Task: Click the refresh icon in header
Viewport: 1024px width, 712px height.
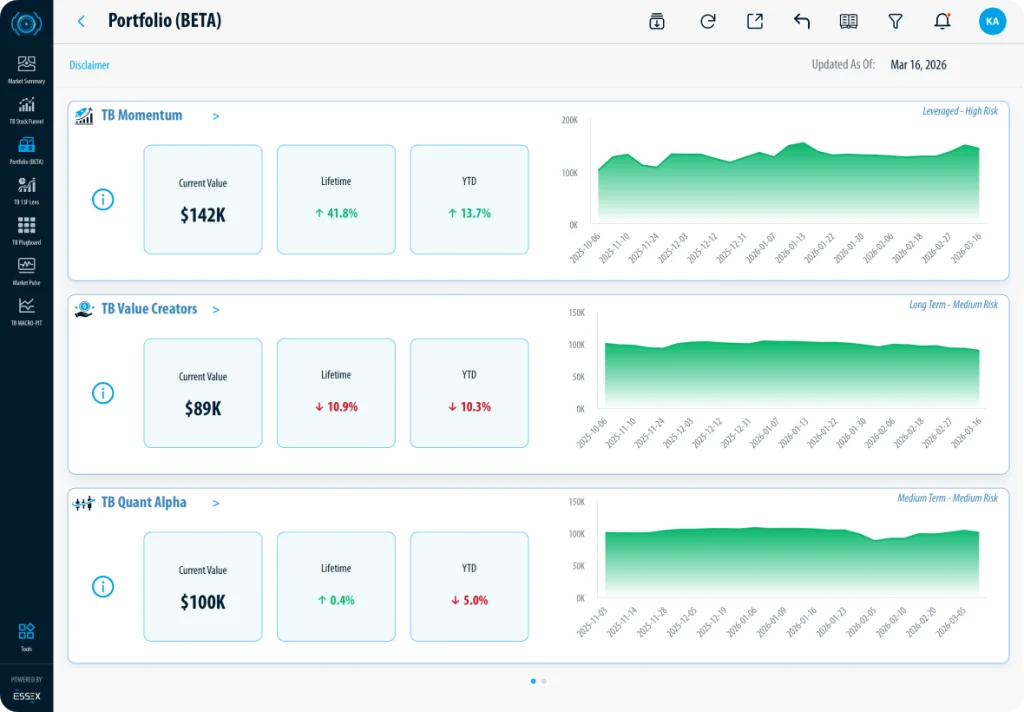Action: [708, 21]
